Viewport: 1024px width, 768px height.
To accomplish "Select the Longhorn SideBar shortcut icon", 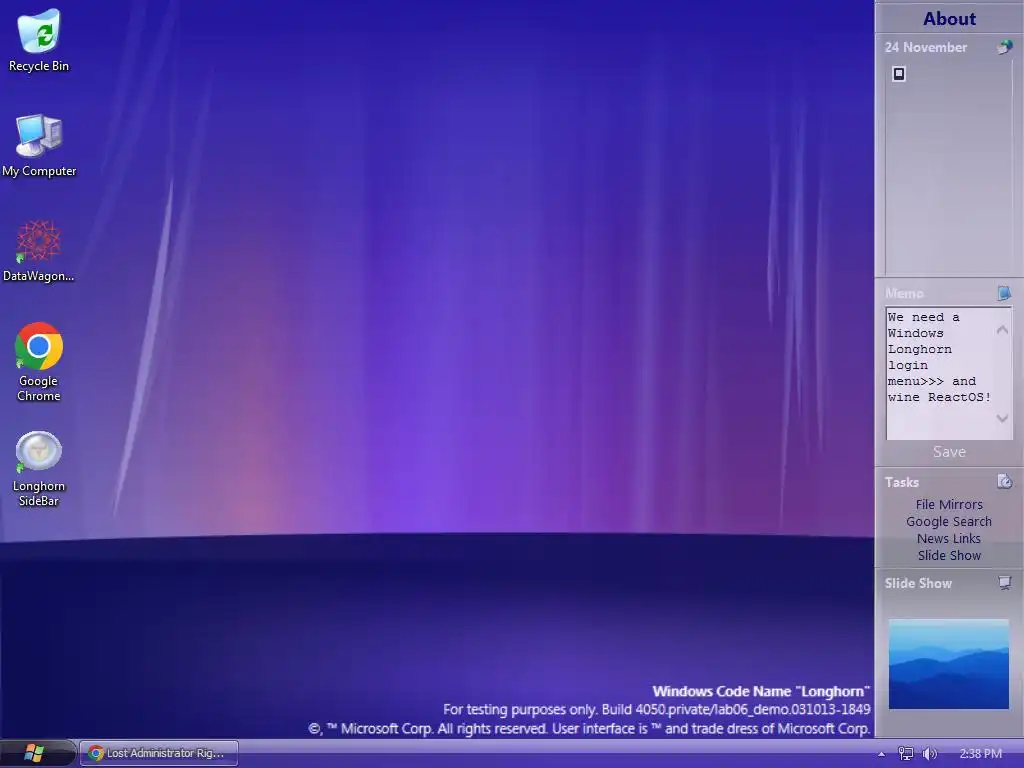I will pos(39,469).
